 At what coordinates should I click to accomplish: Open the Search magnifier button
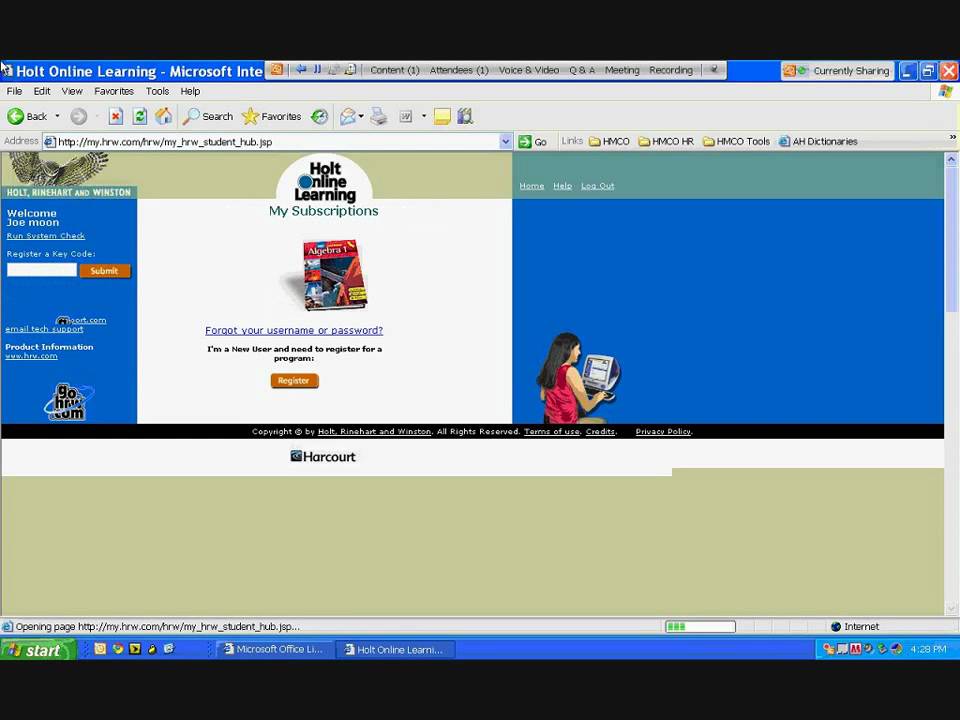point(208,116)
